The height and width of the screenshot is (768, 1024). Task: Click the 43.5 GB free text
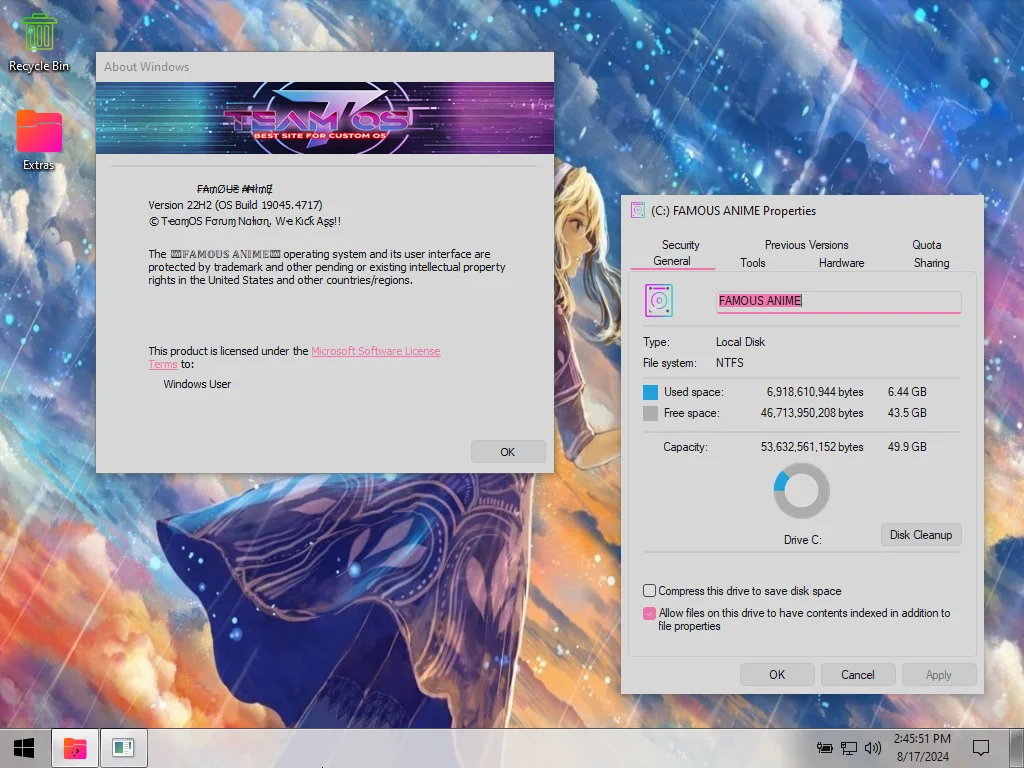[x=907, y=413]
